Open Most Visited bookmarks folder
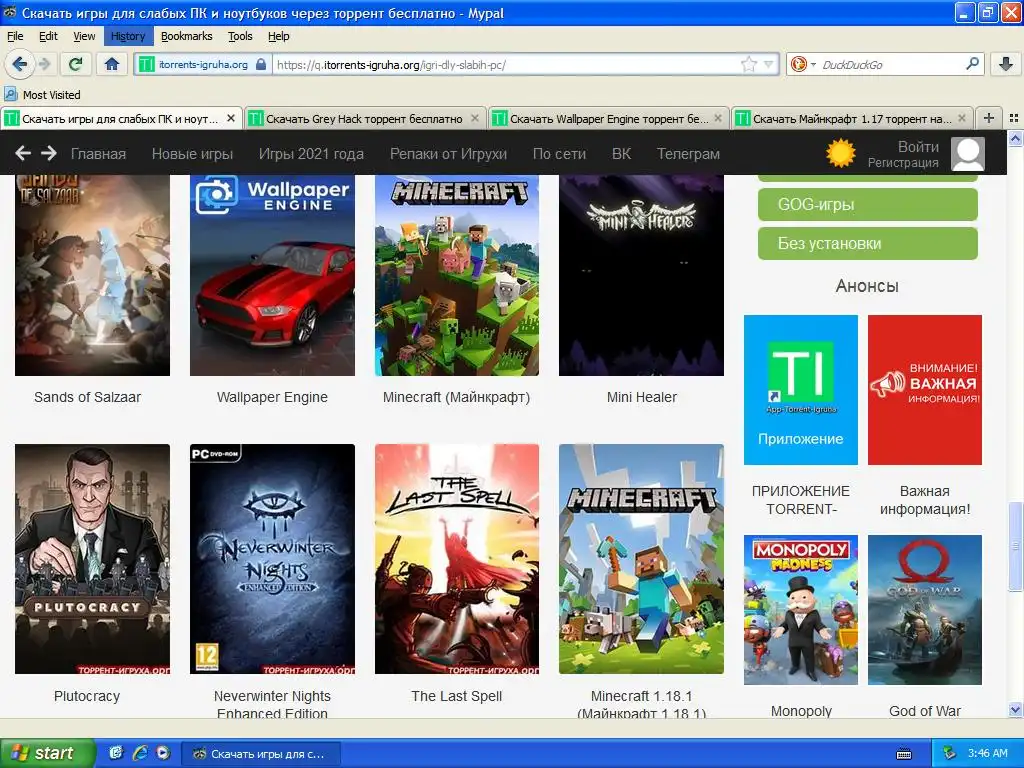 pos(42,95)
